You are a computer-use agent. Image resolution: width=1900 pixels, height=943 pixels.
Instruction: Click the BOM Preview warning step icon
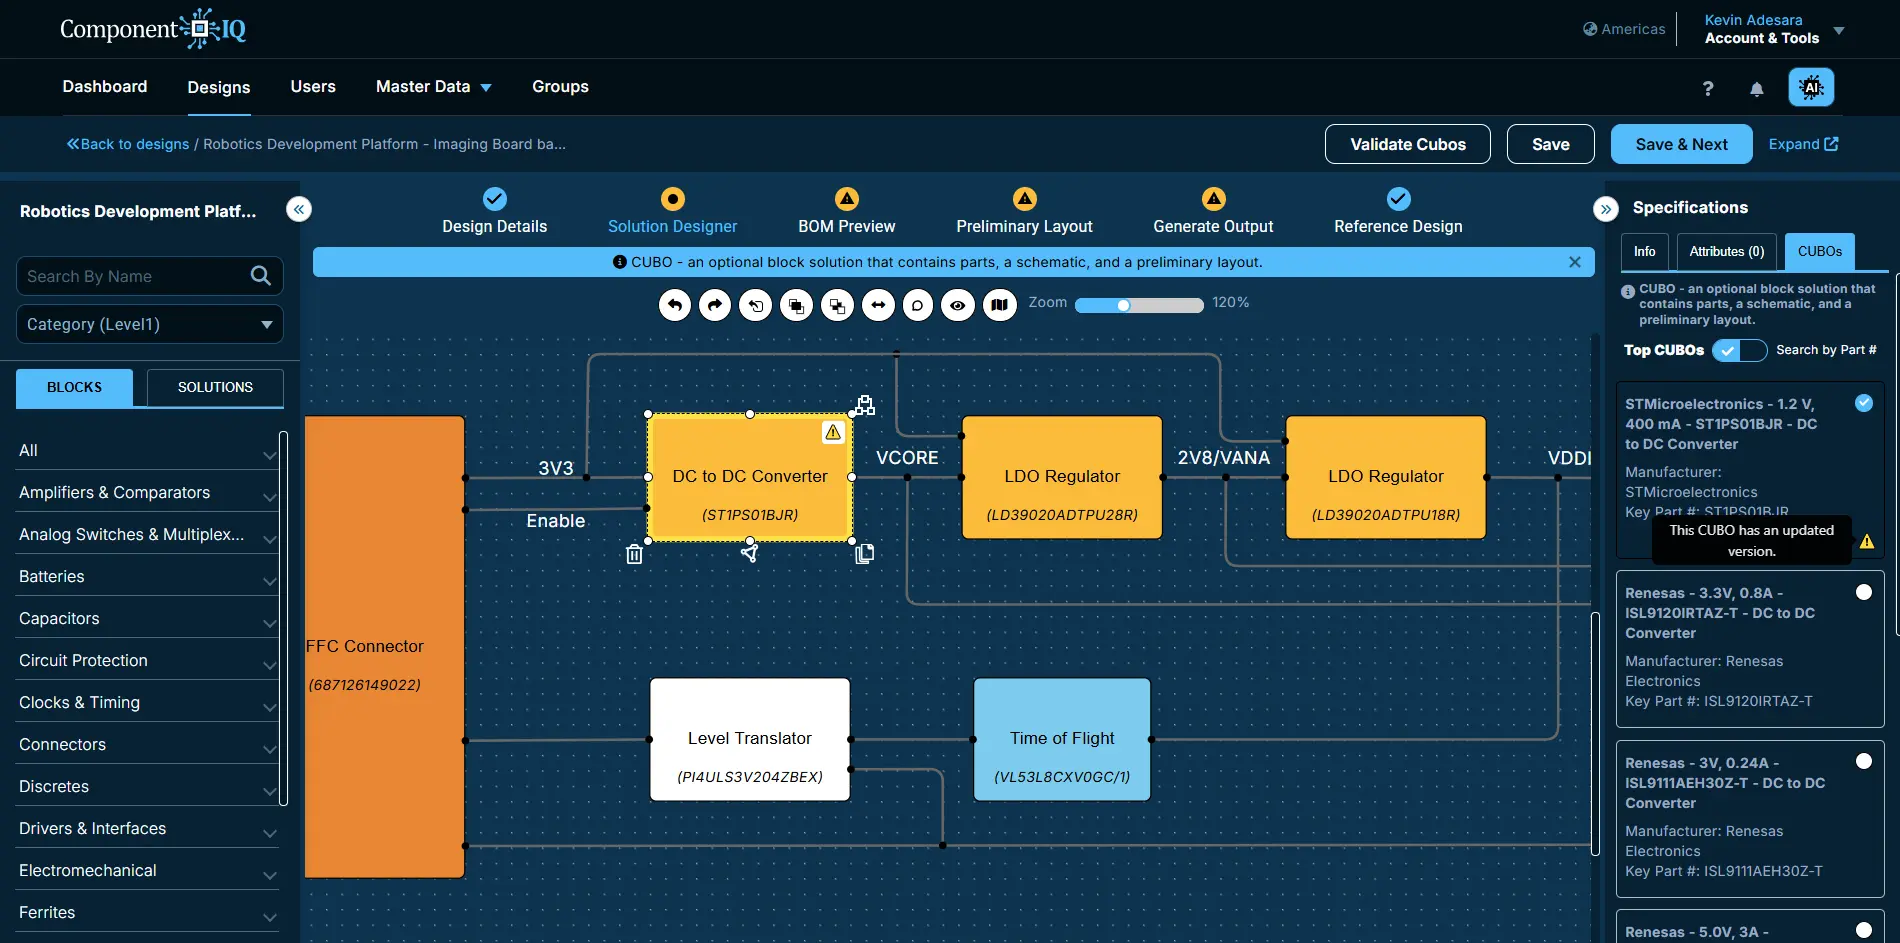847,198
